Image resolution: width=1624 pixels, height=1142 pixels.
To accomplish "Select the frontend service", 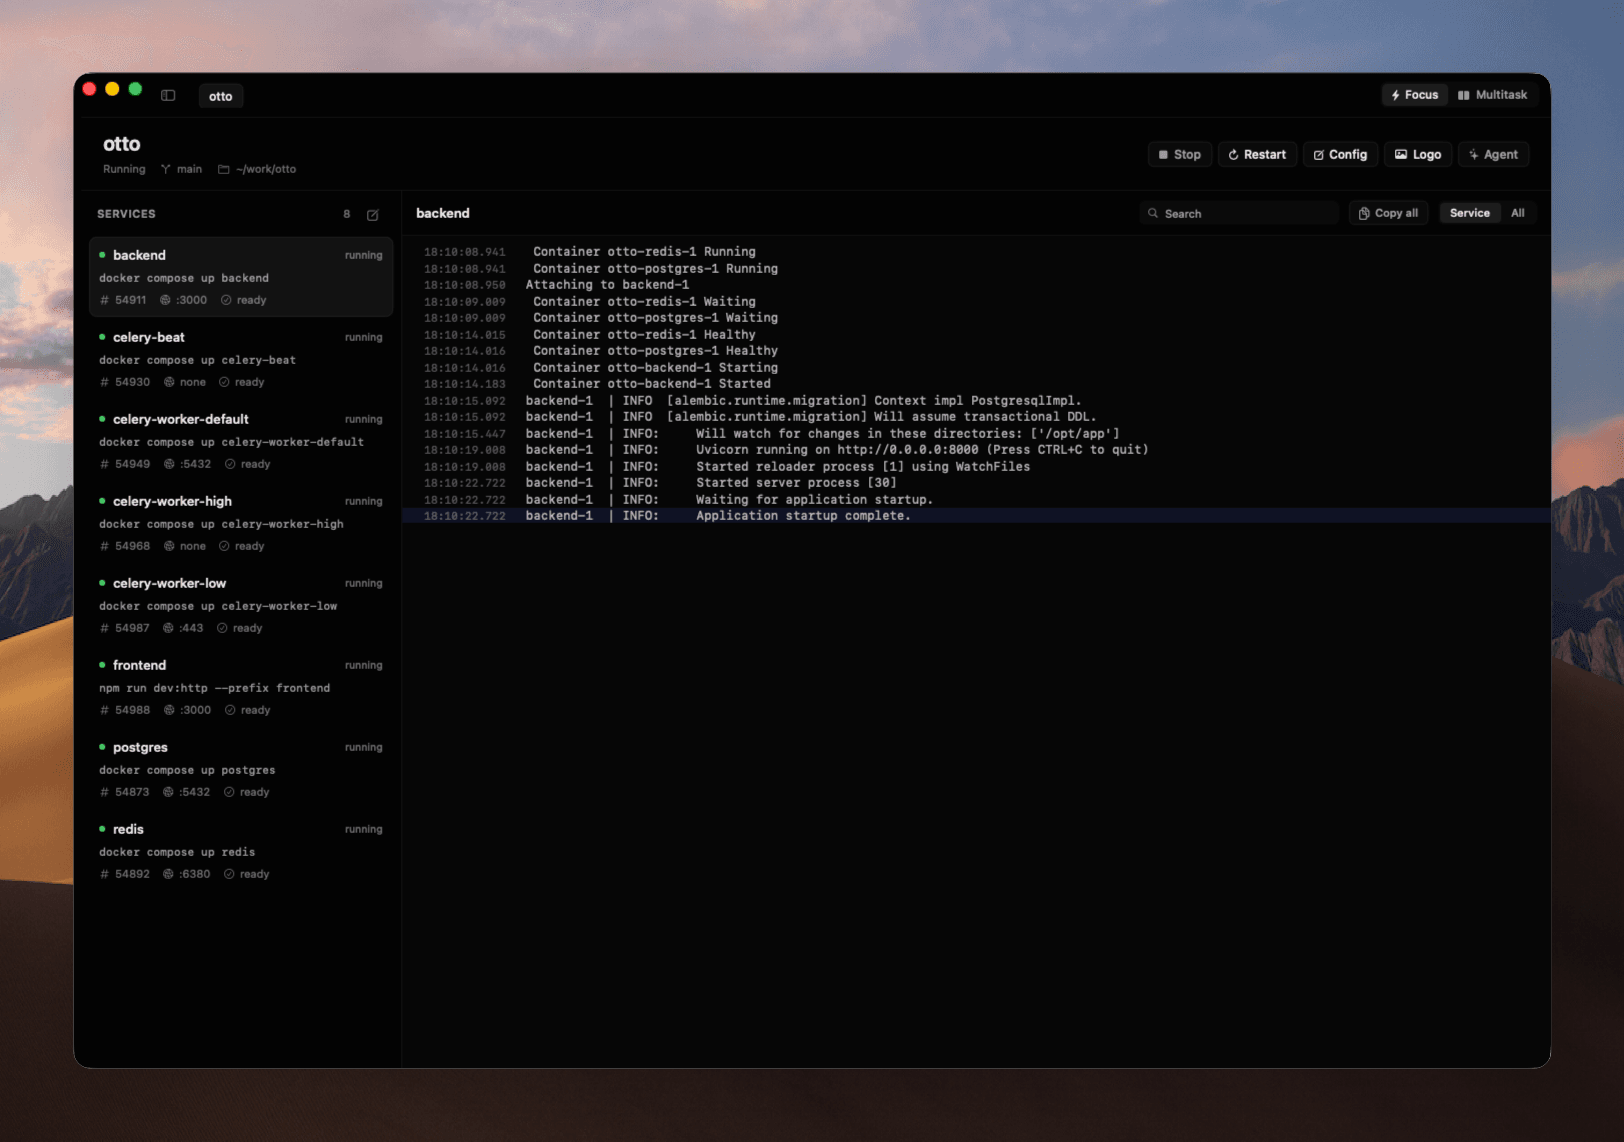I will 241,687.
